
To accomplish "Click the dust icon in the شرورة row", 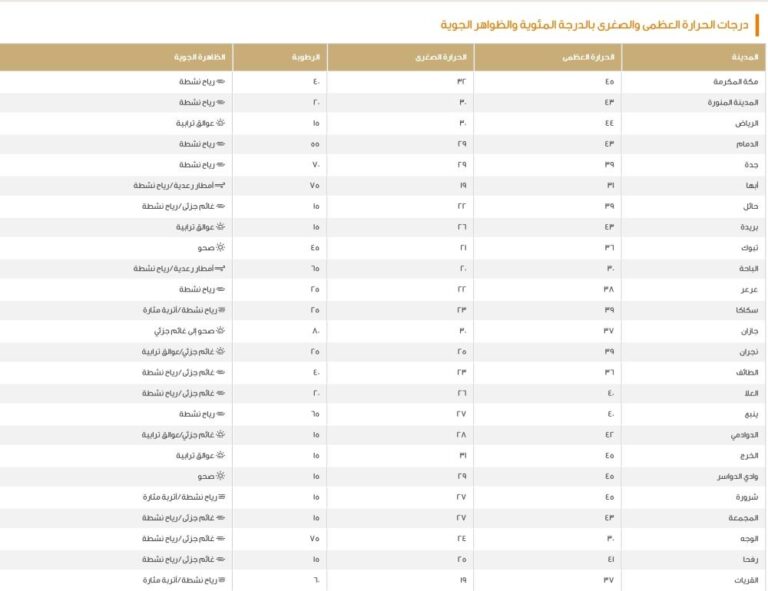I will (x=221, y=497).
